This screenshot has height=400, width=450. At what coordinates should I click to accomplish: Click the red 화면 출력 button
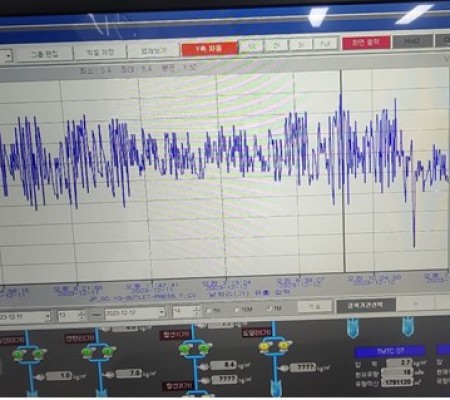point(366,43)
